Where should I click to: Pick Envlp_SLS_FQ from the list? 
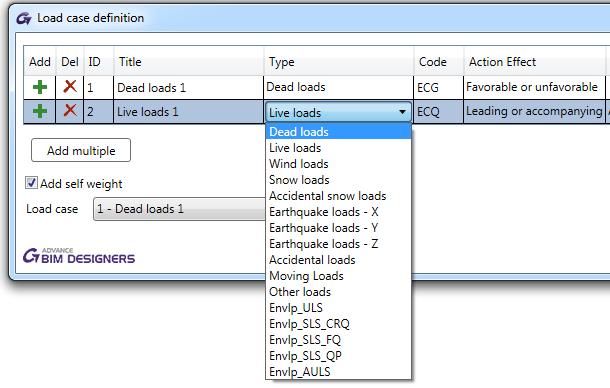click(x=338, y=339)
